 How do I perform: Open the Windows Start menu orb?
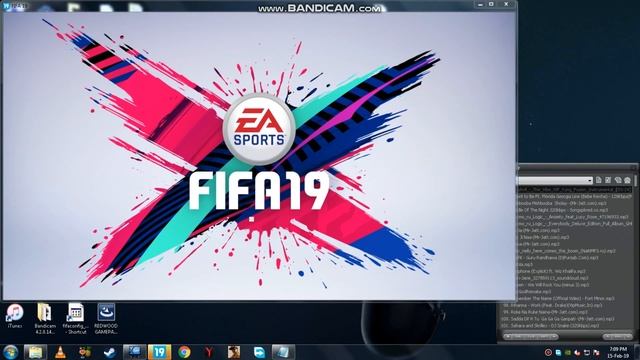tap(10, 352)
